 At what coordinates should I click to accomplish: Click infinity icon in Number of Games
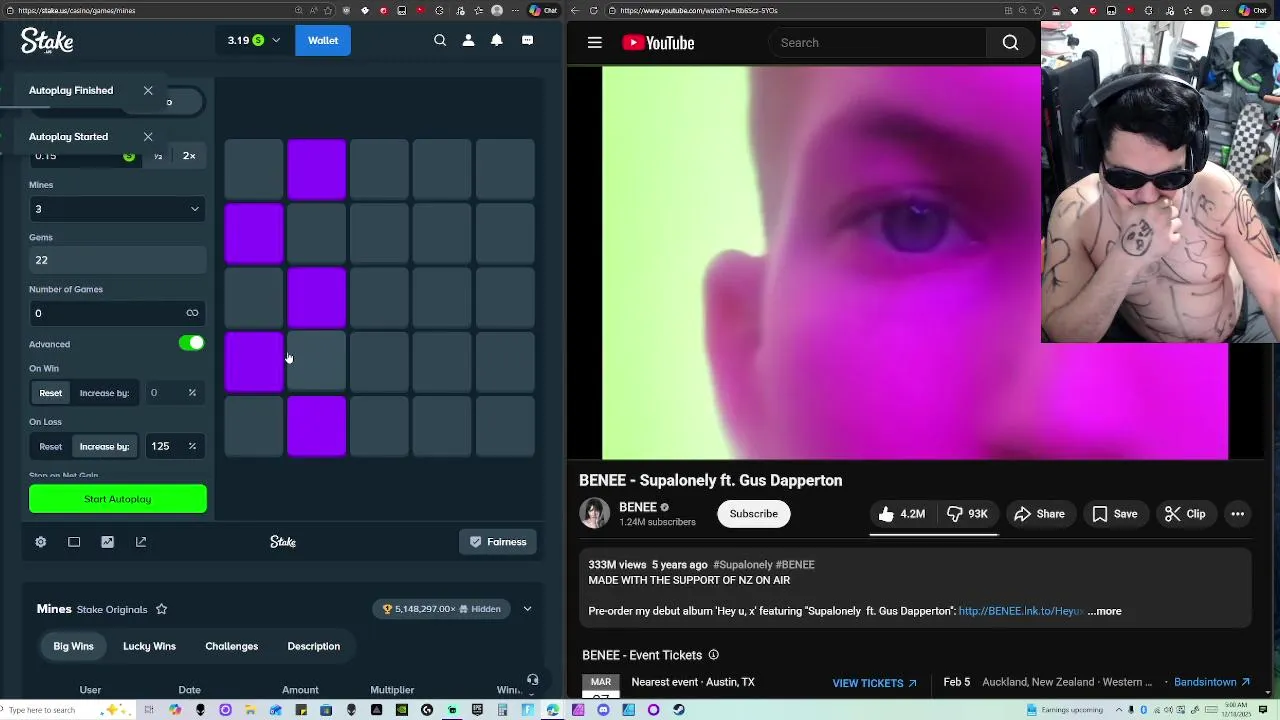[192, 313]
